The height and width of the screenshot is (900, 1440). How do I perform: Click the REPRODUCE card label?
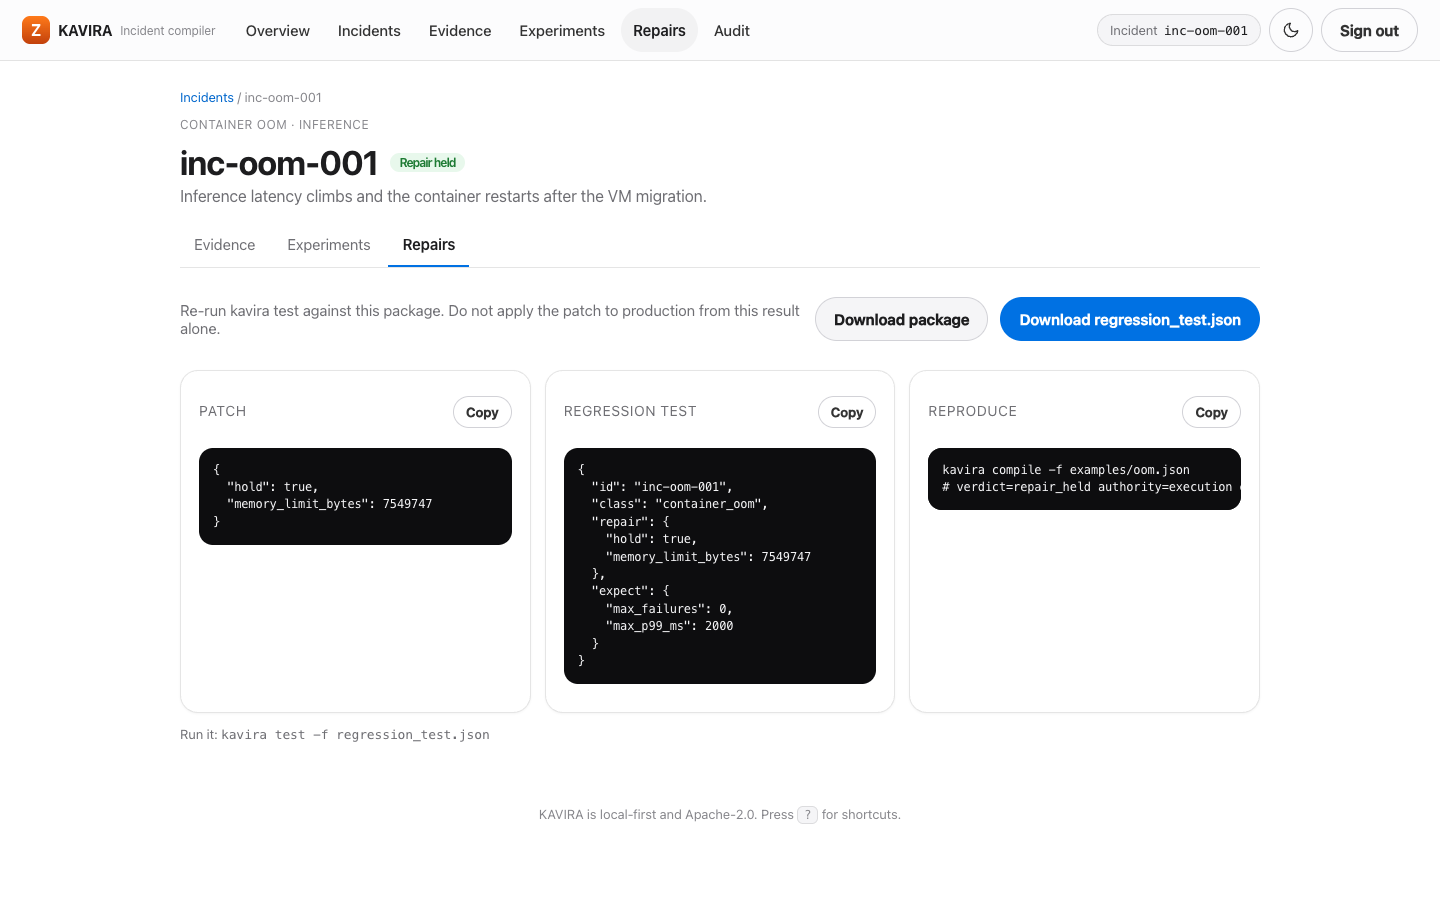(972, 411)
